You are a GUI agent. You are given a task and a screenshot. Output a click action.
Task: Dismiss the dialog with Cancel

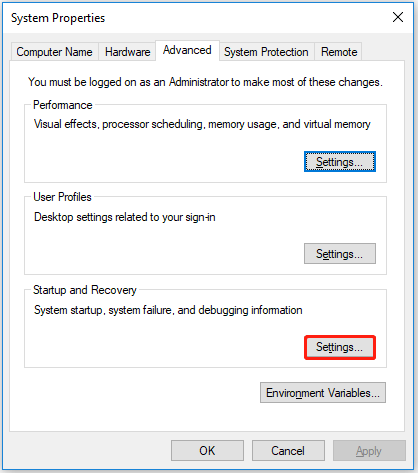(x=288, y=451)
